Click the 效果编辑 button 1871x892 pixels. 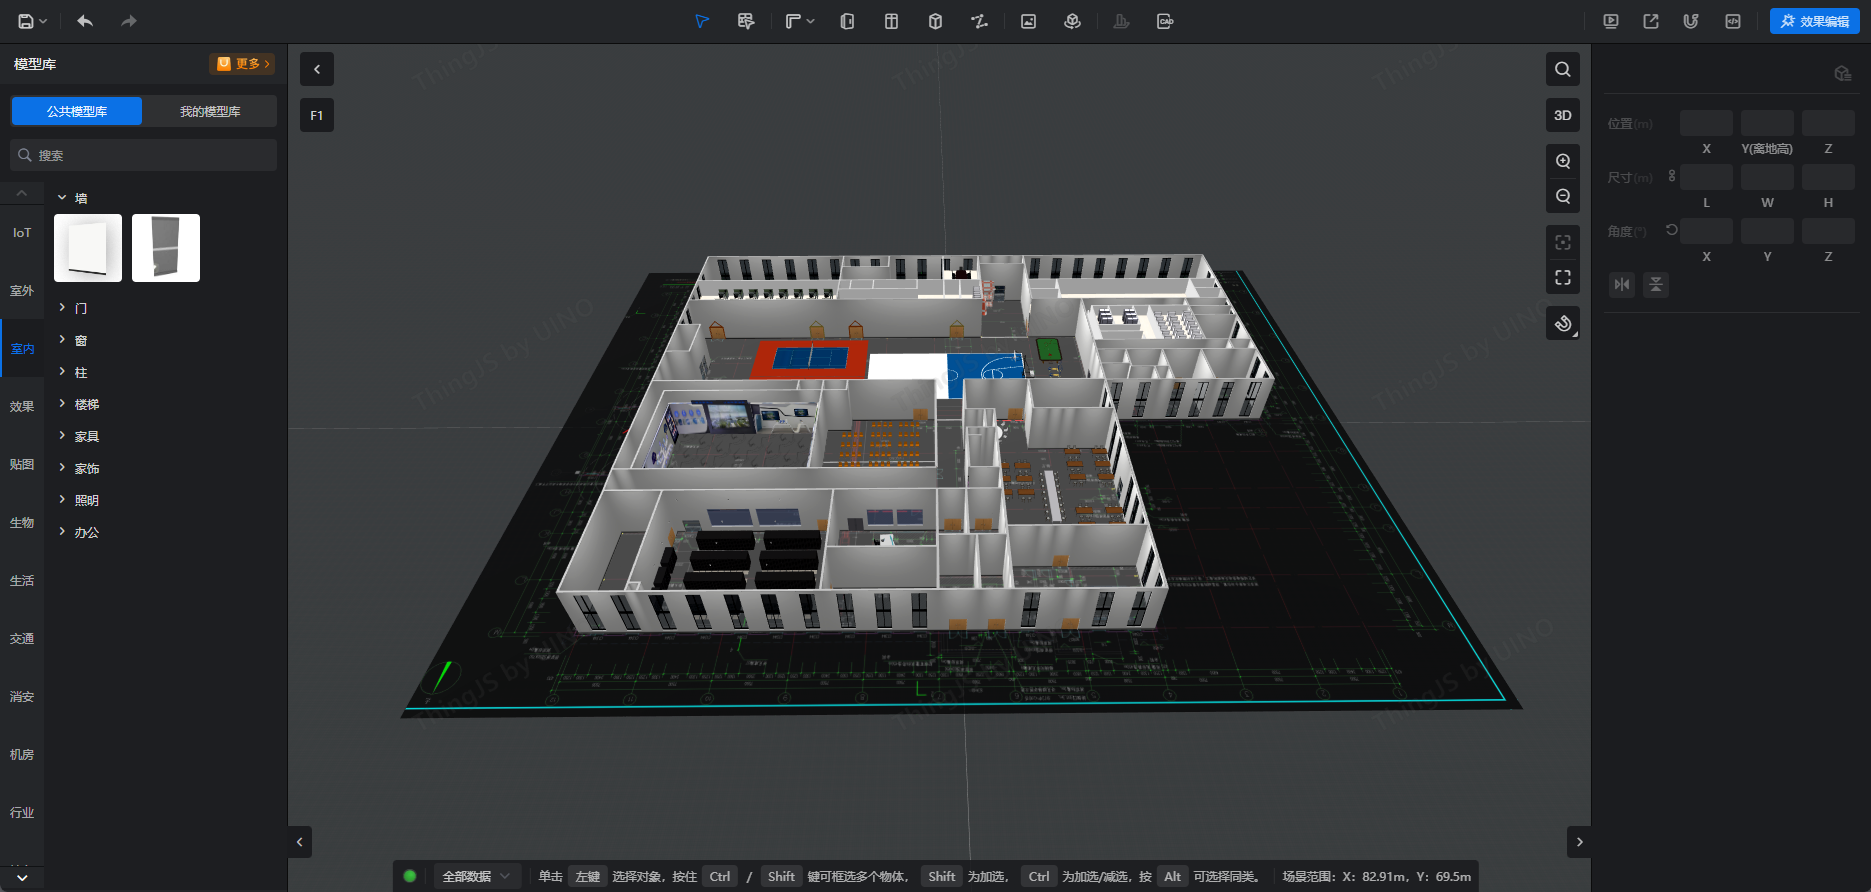(x=1814, y=21)
